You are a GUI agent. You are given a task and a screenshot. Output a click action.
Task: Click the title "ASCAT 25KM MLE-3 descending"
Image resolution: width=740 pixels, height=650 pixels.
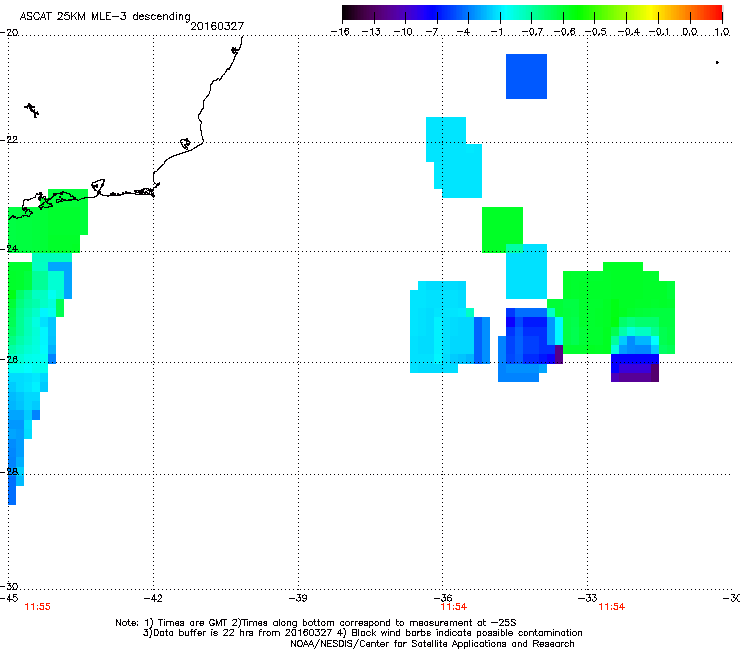(x=105, y=16)
